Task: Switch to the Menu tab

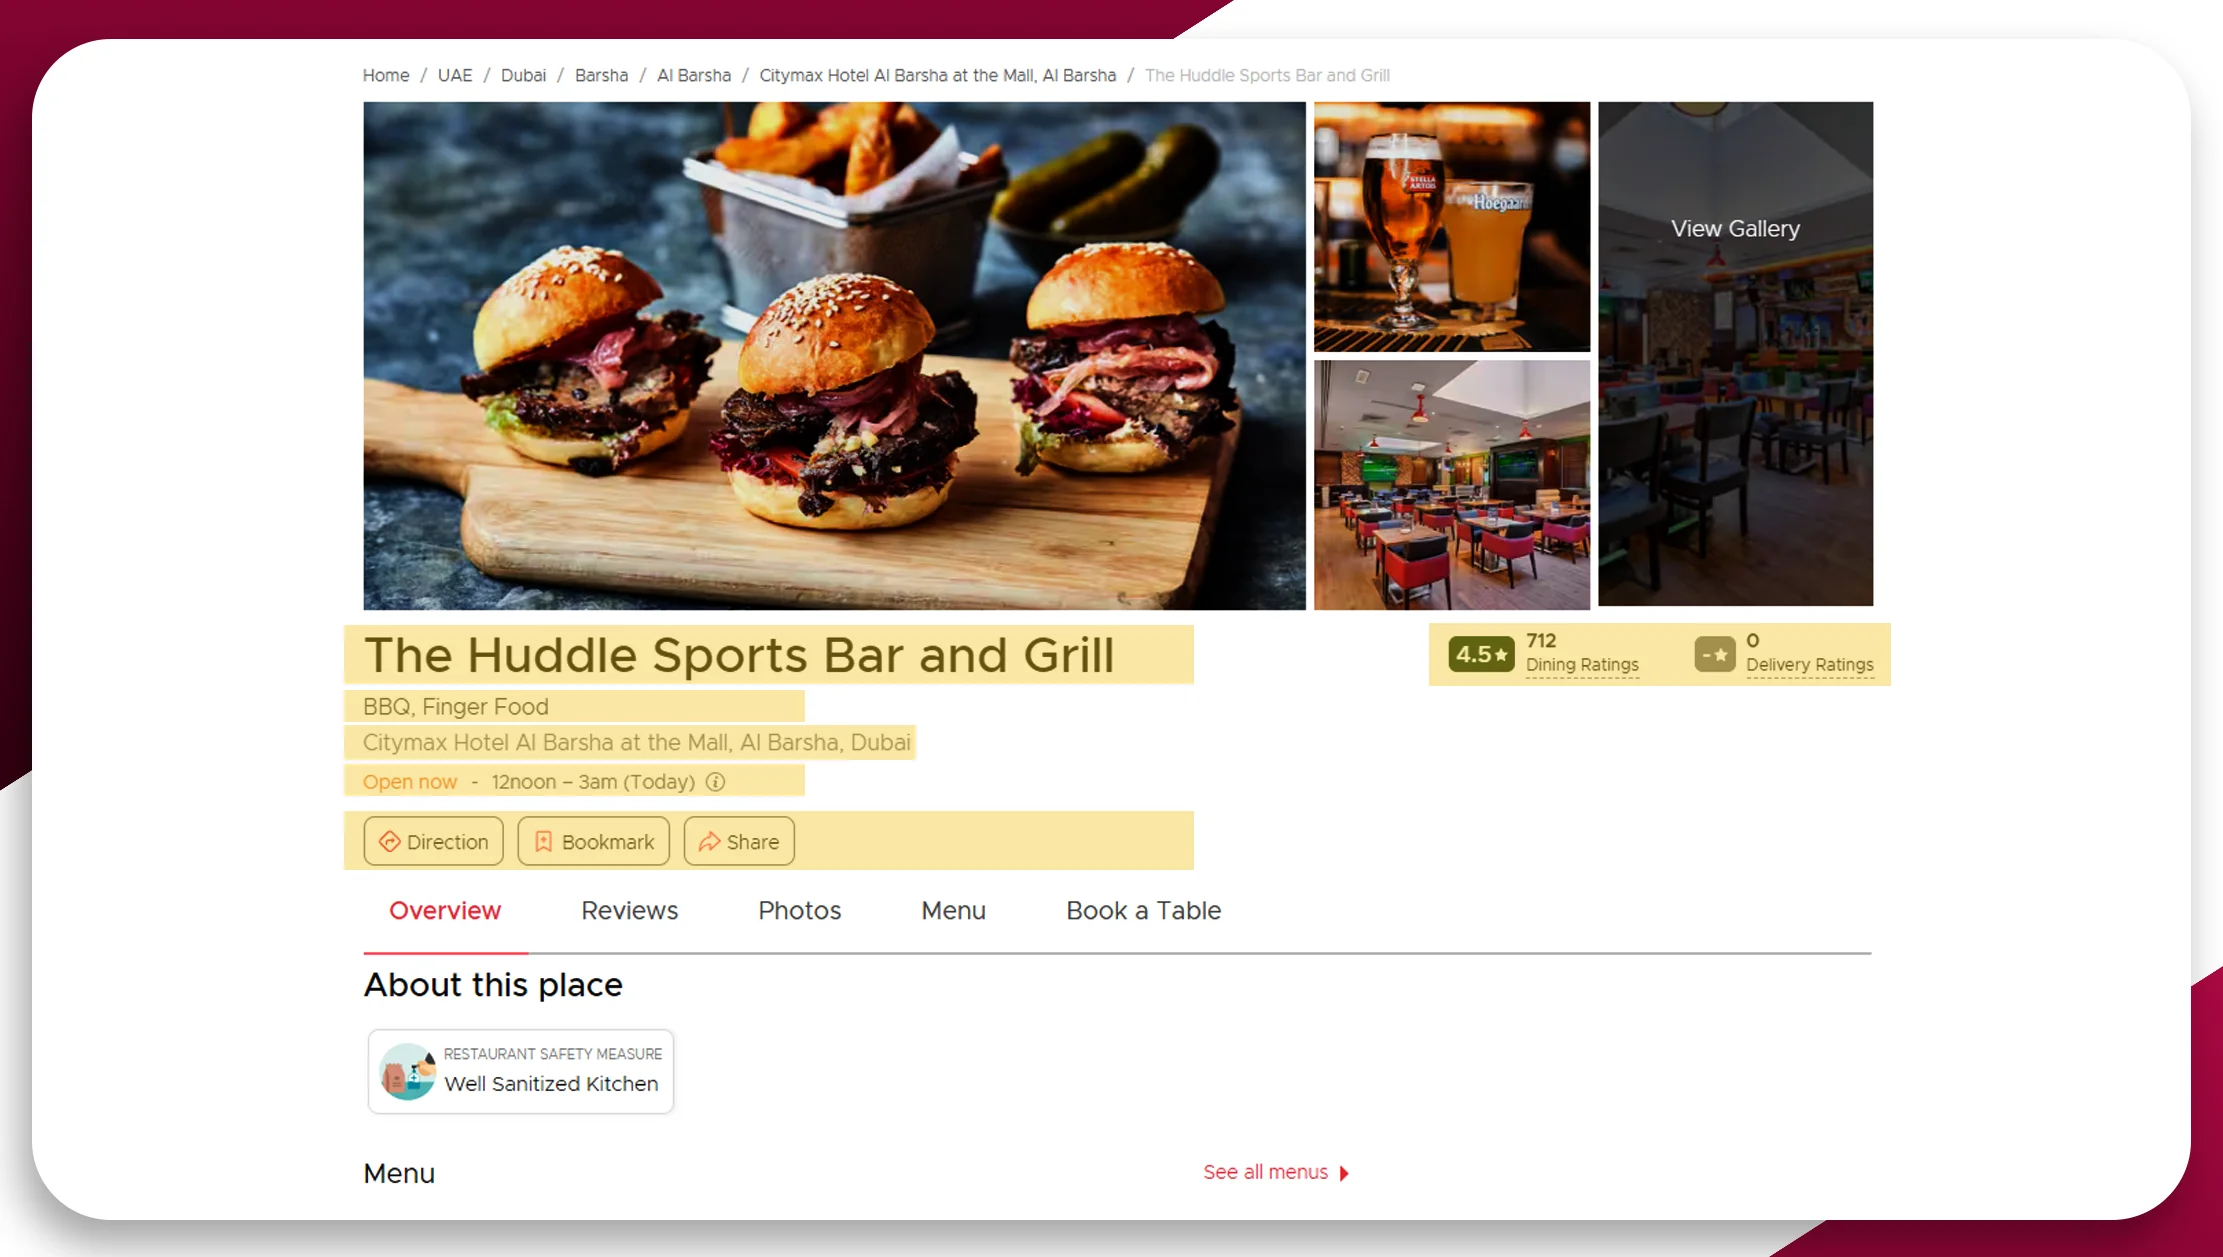Action: click(x=953, y=910)
